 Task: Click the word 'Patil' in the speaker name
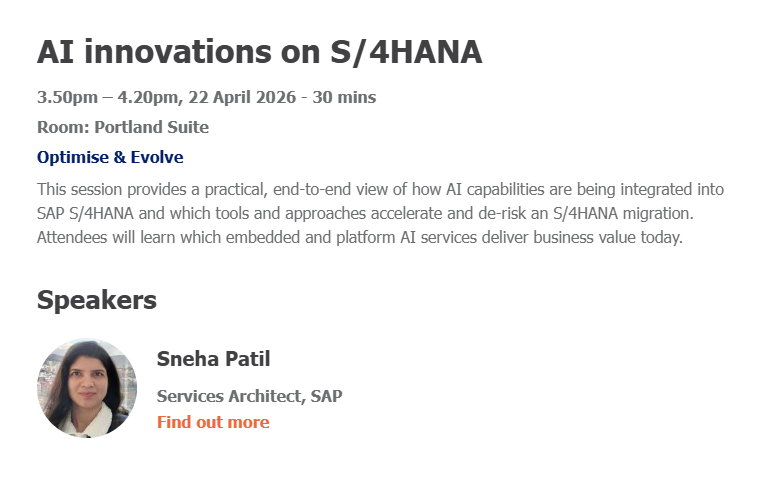tap(248, 359)
